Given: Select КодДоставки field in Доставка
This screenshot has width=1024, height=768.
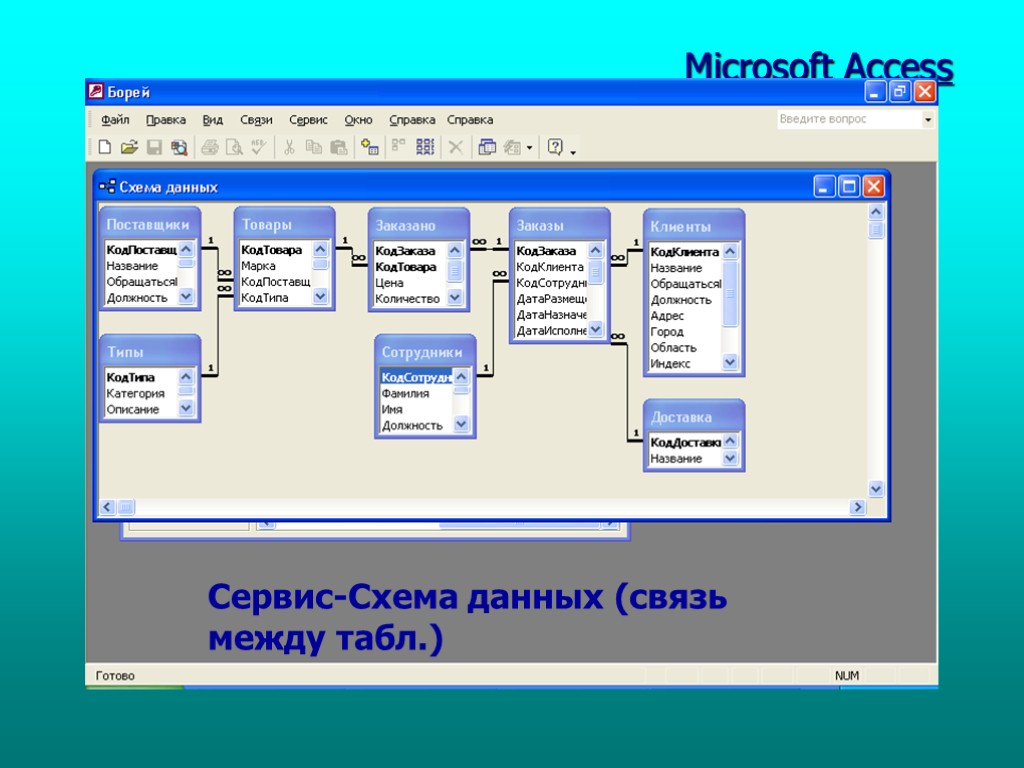Looking at the screenshot, I should (x=685, y=443).
